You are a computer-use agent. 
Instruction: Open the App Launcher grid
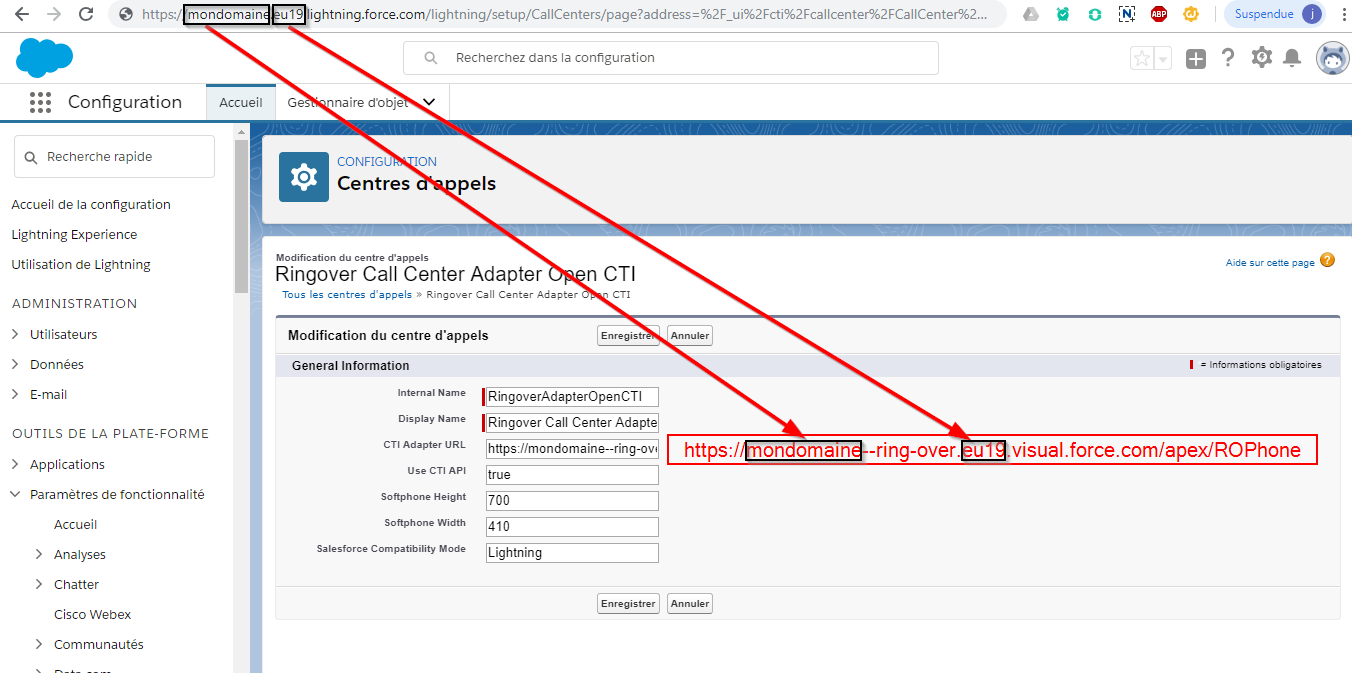point(40,102)
